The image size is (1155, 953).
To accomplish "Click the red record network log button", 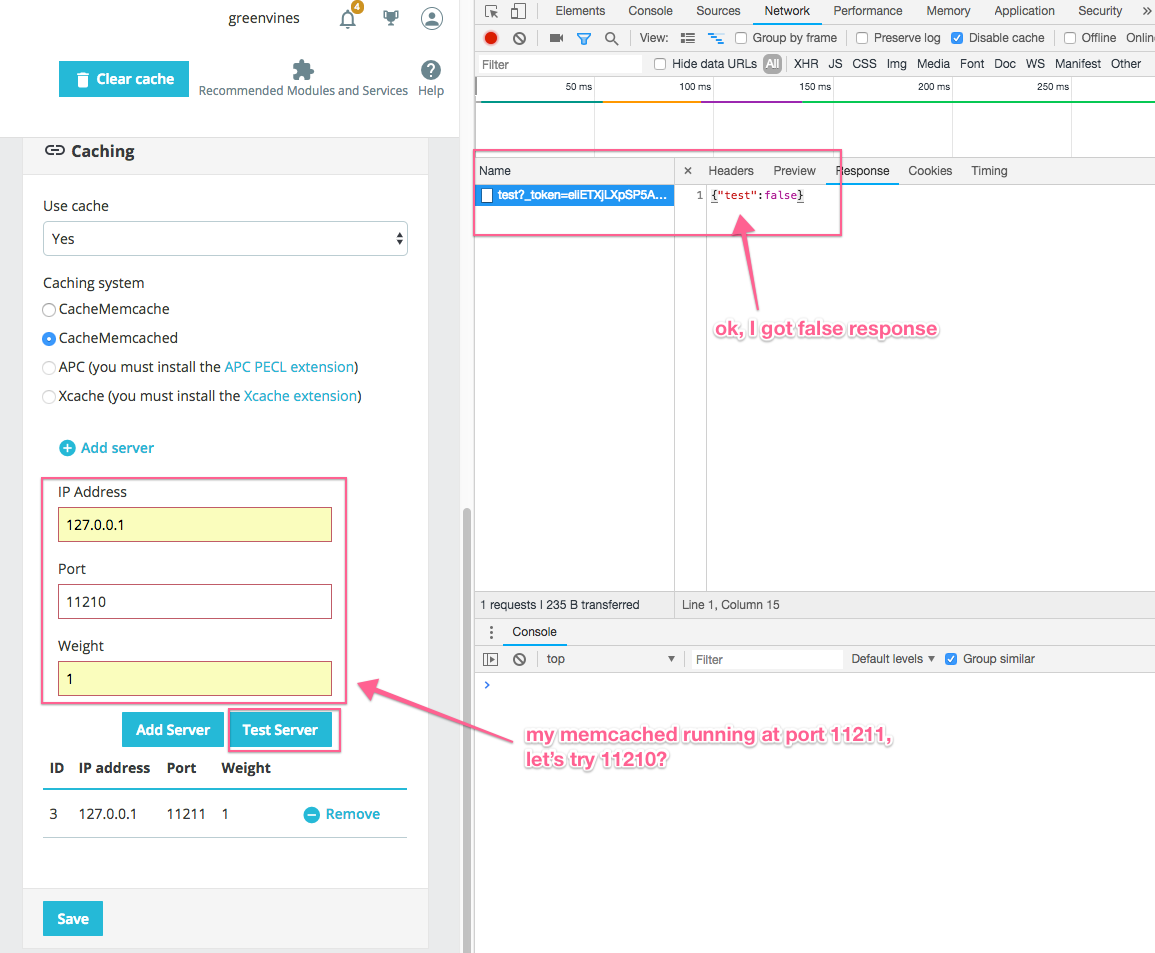I will point(491,38).
